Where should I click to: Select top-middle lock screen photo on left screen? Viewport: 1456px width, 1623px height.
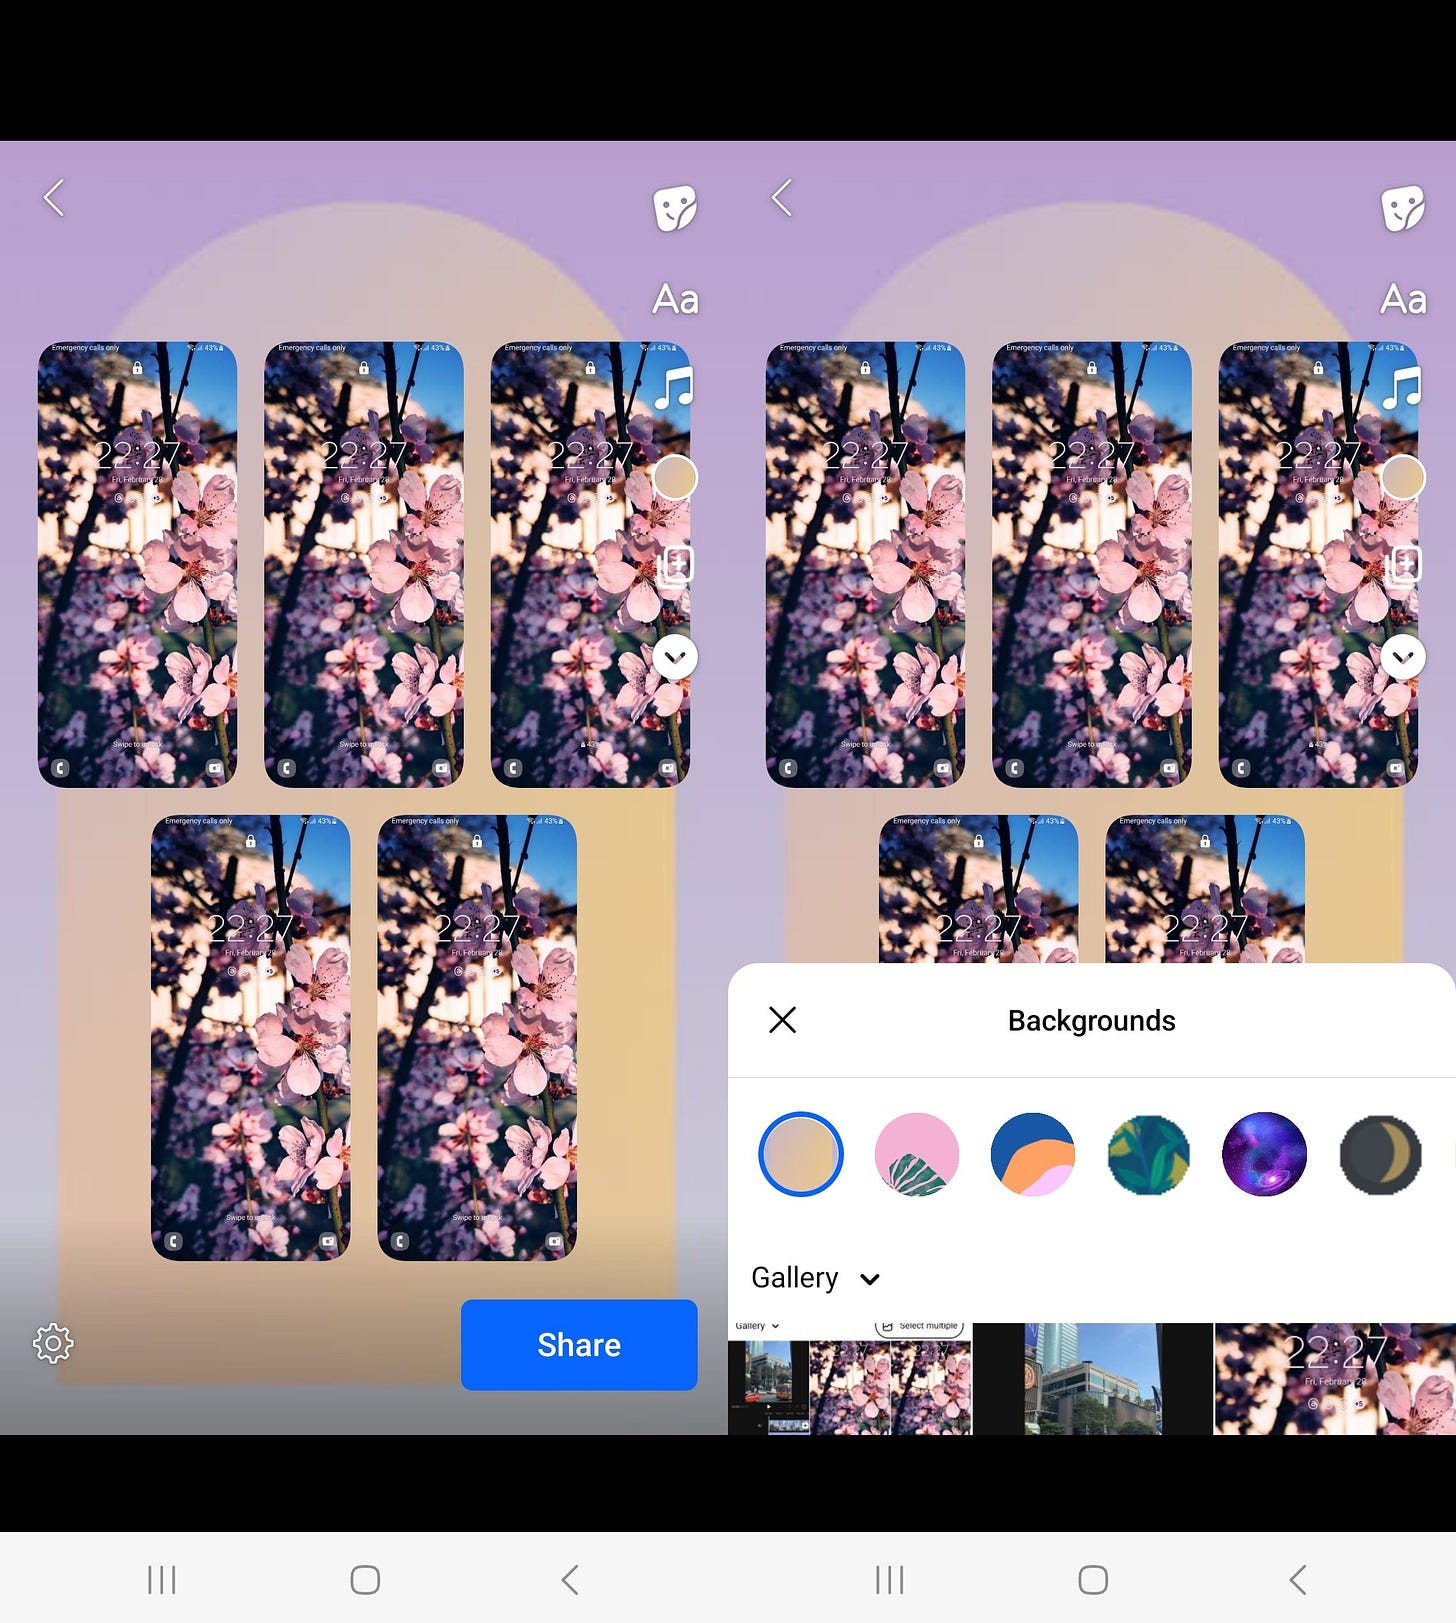(x=364, y=564)
